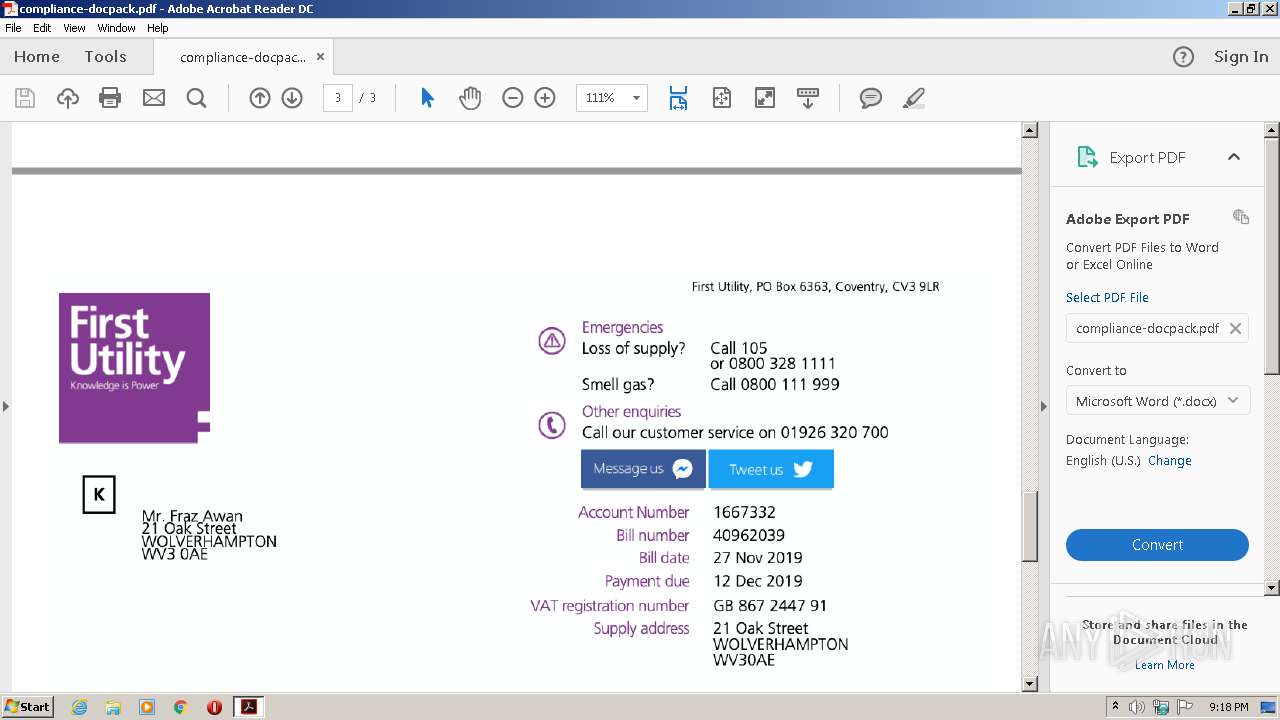1280x720 pixels.
Task: Open Opera browser in taskbar
Action: click(x=214, y=707)
